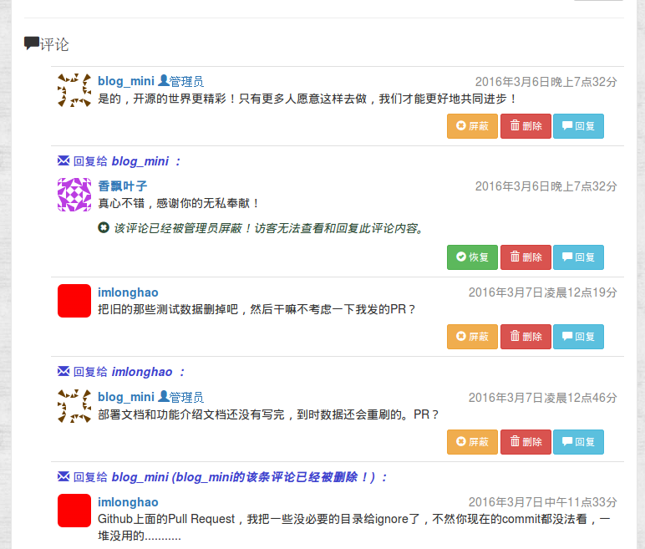The height and width of the screenshot is (549, 645).
Task: Click text about Github上面的Pull Request
Action: [x=354, y=527]
